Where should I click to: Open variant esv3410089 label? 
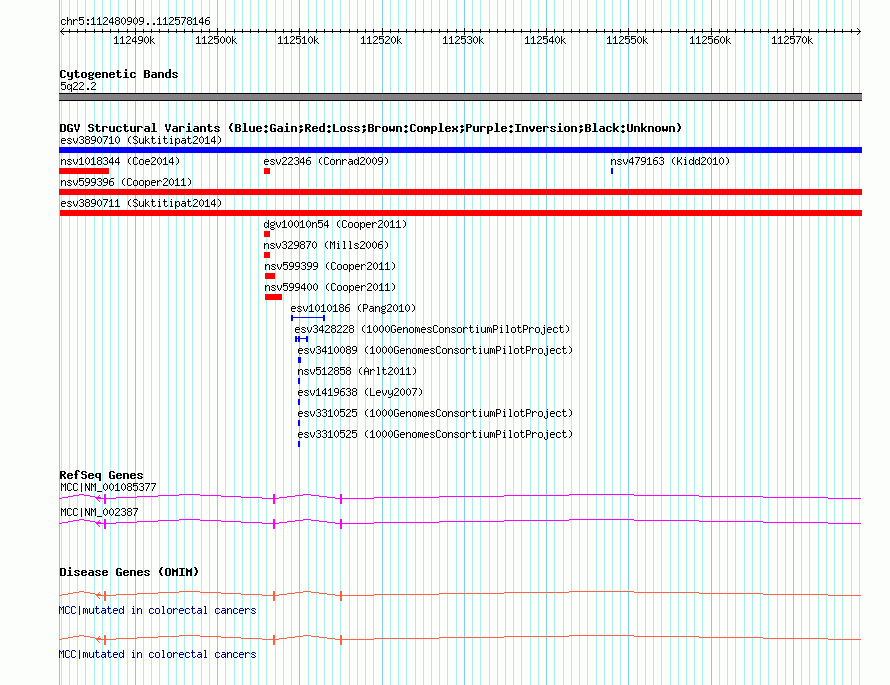435,350
